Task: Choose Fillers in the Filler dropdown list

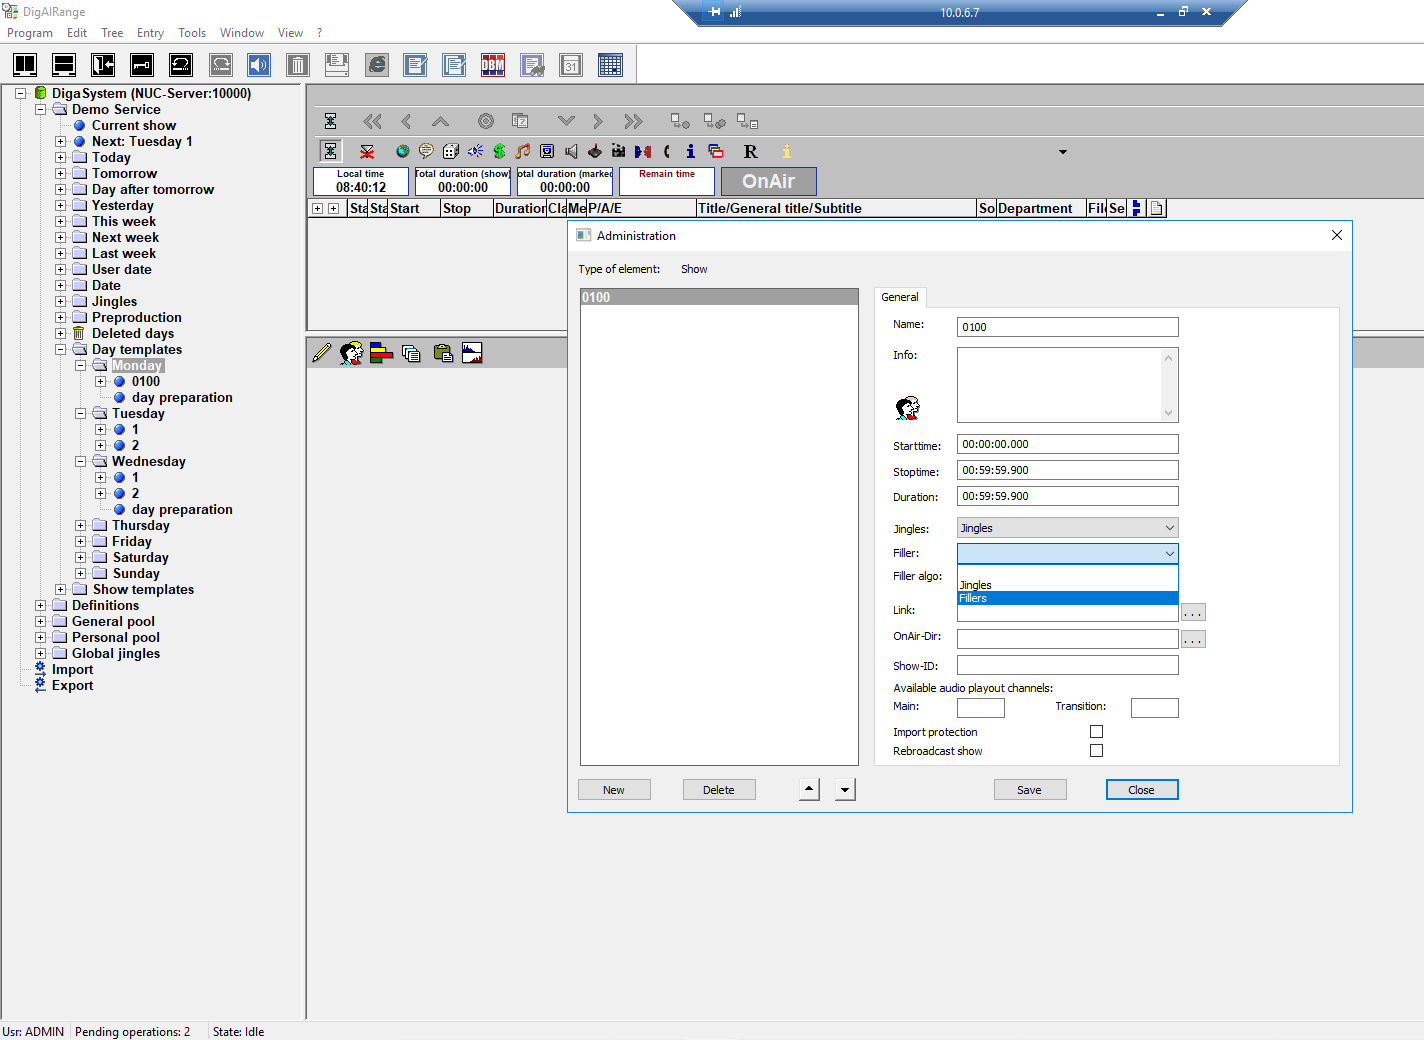Action: tap(1066, 598)
